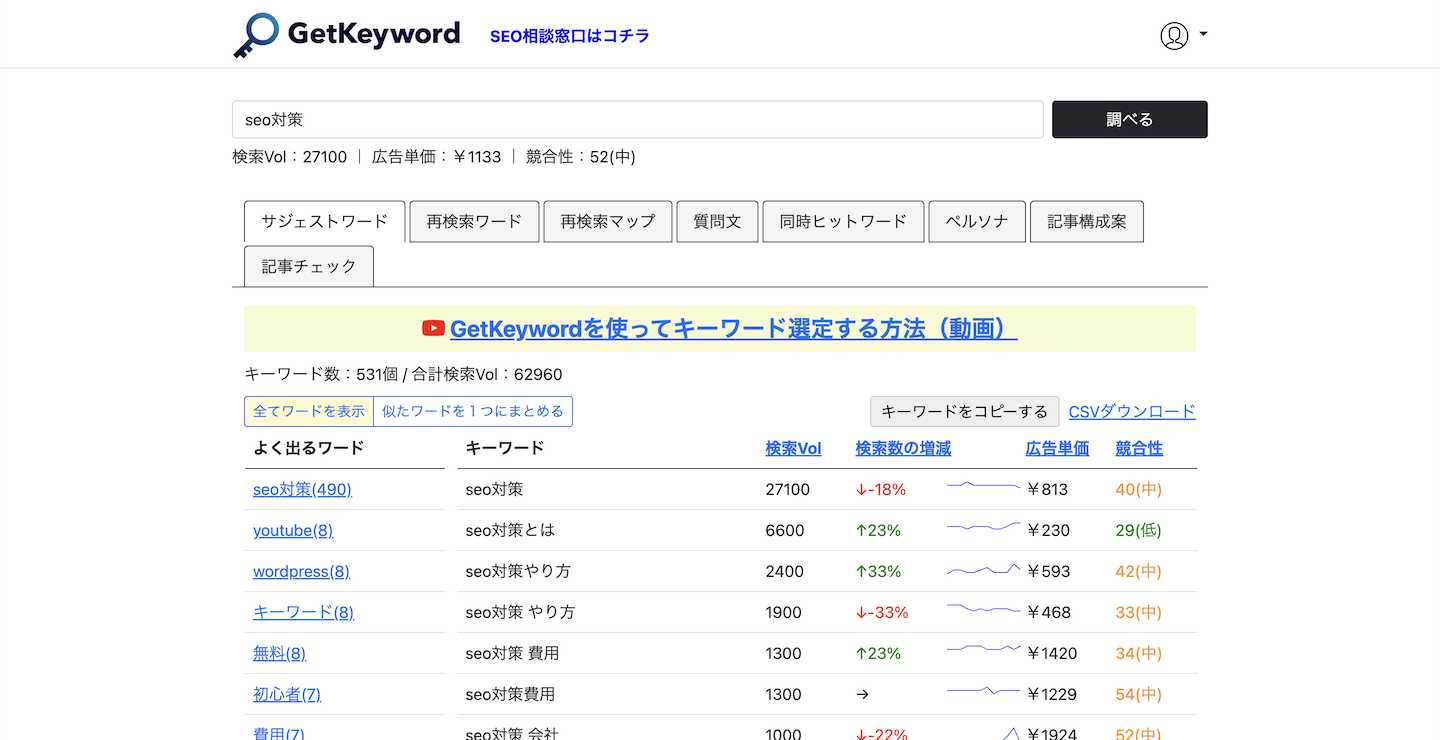Image resolution: width=1440 pixels, height=740 pixels.
Task: Click キーワードをコピーする button
Action: tap(964, 411)
